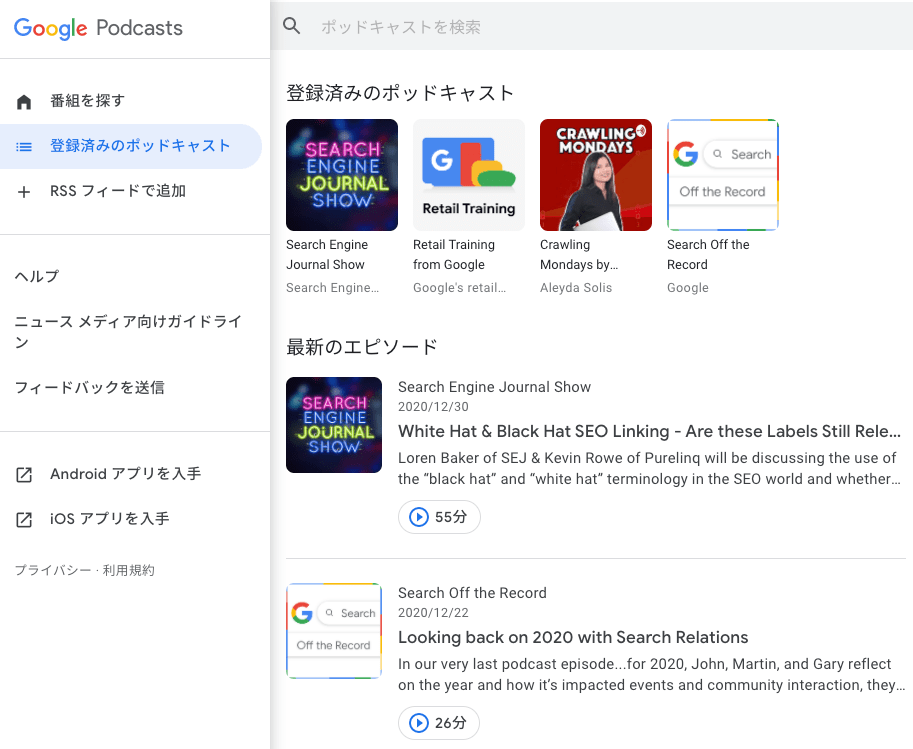The image size is (913, 749).
Task: Click the 最新のエピソード section heading
Action: pyautogui.click(x=362, y=347)
